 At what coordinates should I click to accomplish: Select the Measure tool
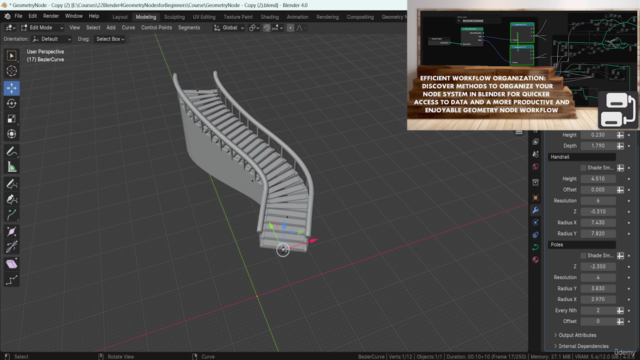pos(11,167)
